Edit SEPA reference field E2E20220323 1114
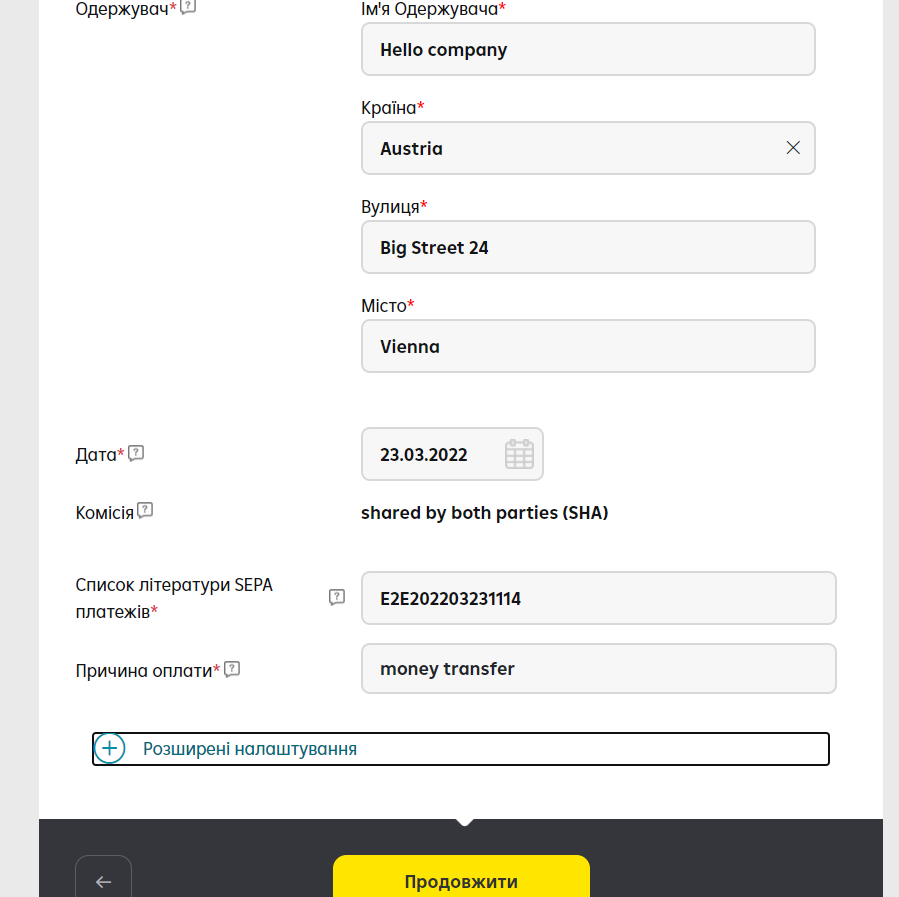 599,598
